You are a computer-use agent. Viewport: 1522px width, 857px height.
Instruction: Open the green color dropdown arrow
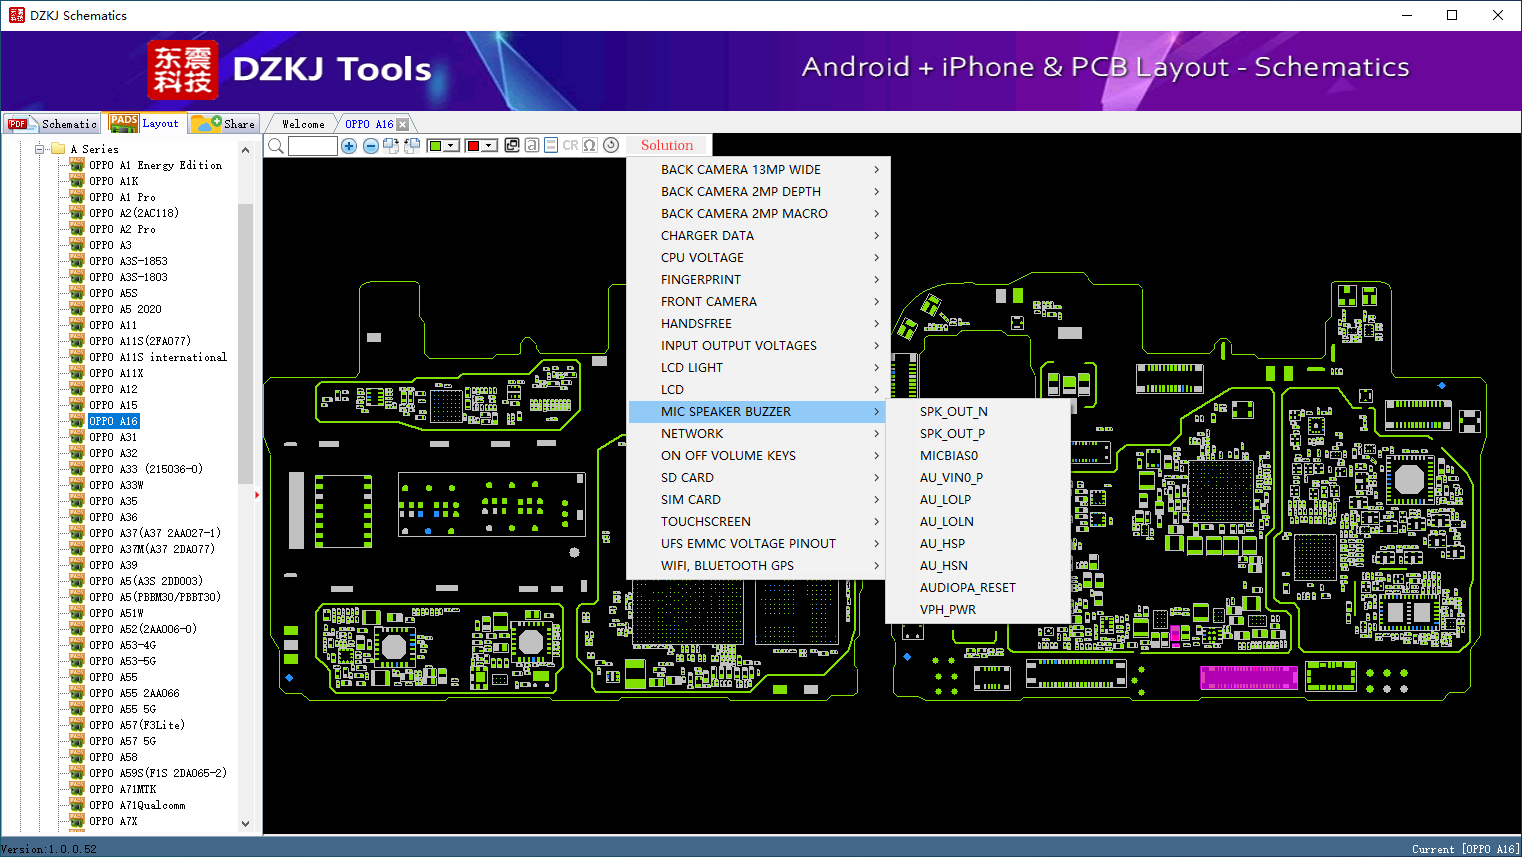pyautogui.click(x=452, y=146)
